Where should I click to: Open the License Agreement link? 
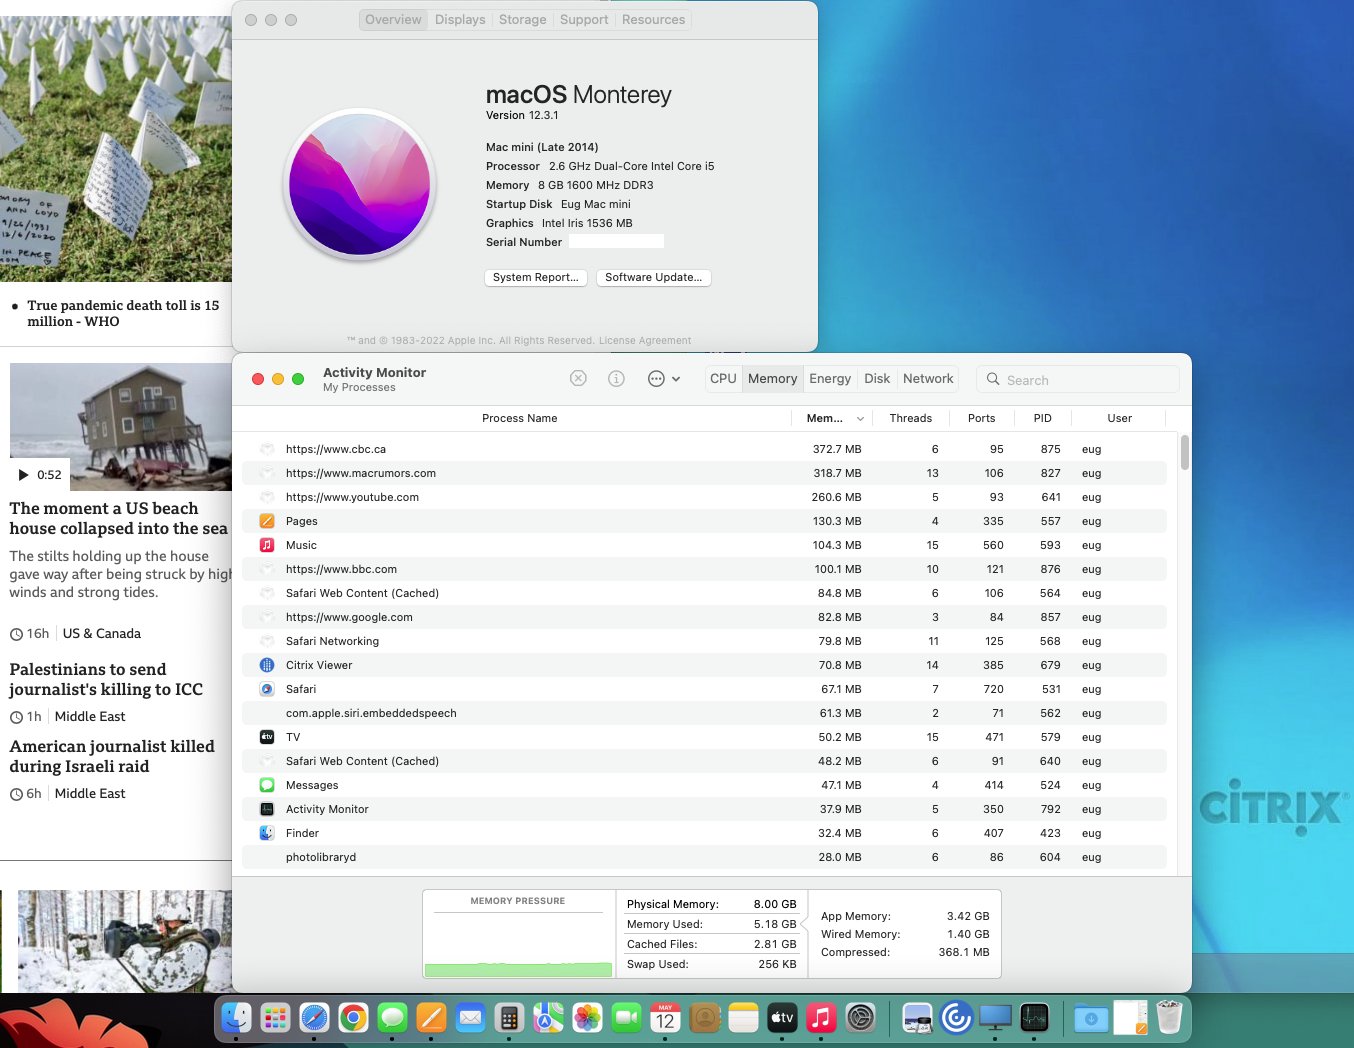coord(645,341)
